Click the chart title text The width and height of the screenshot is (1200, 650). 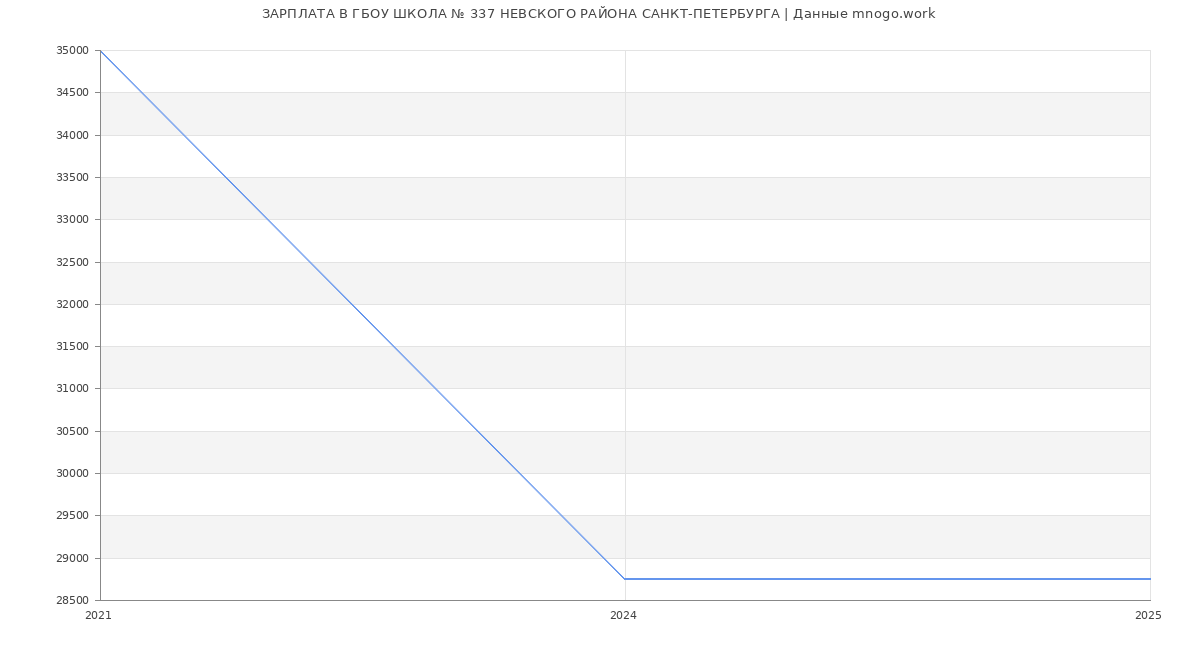[x=598, y=14]
